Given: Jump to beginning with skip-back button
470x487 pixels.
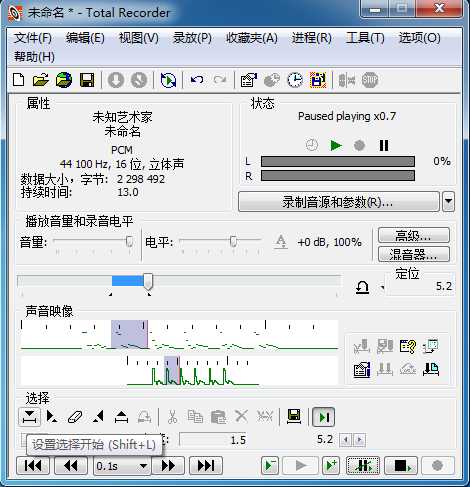Looking at the screenshot, I should click(33, 465).
